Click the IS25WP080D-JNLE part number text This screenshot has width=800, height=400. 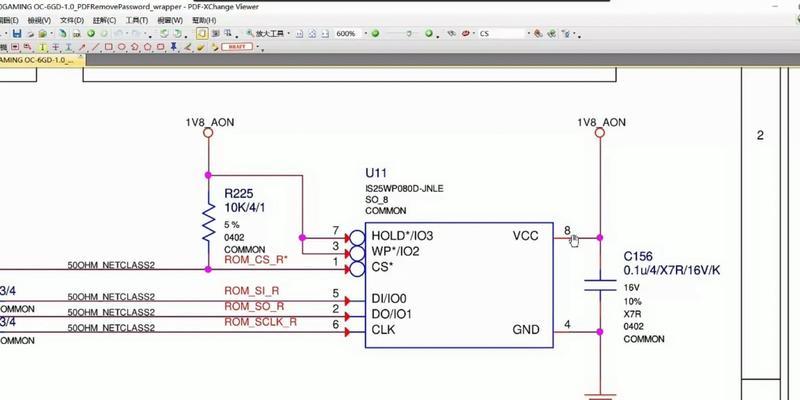[404, 189]
